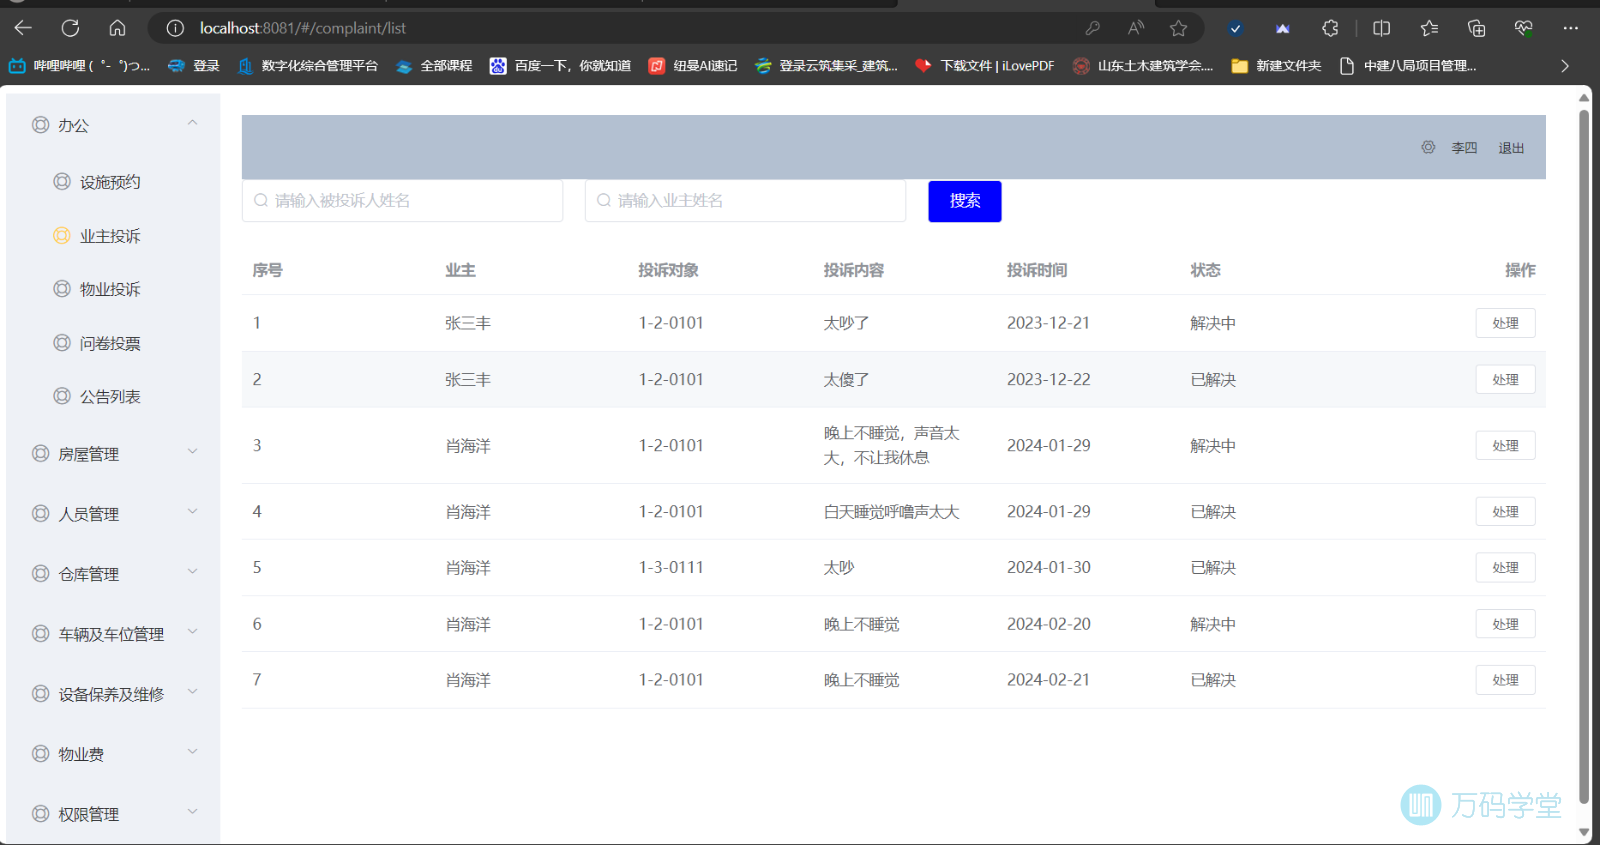This screenshot has width=1600, height=845.
Task: Click the 退出 logout link
Action: click(1511, 148)
